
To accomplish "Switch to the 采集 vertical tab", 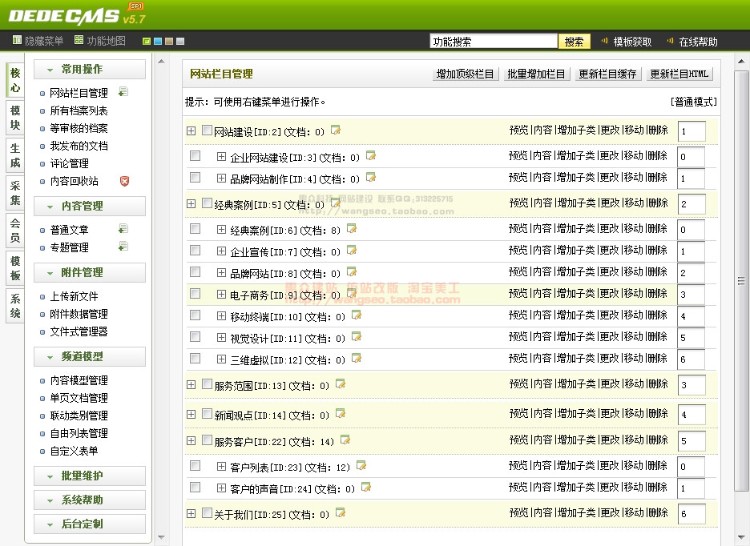I will 15,193.
